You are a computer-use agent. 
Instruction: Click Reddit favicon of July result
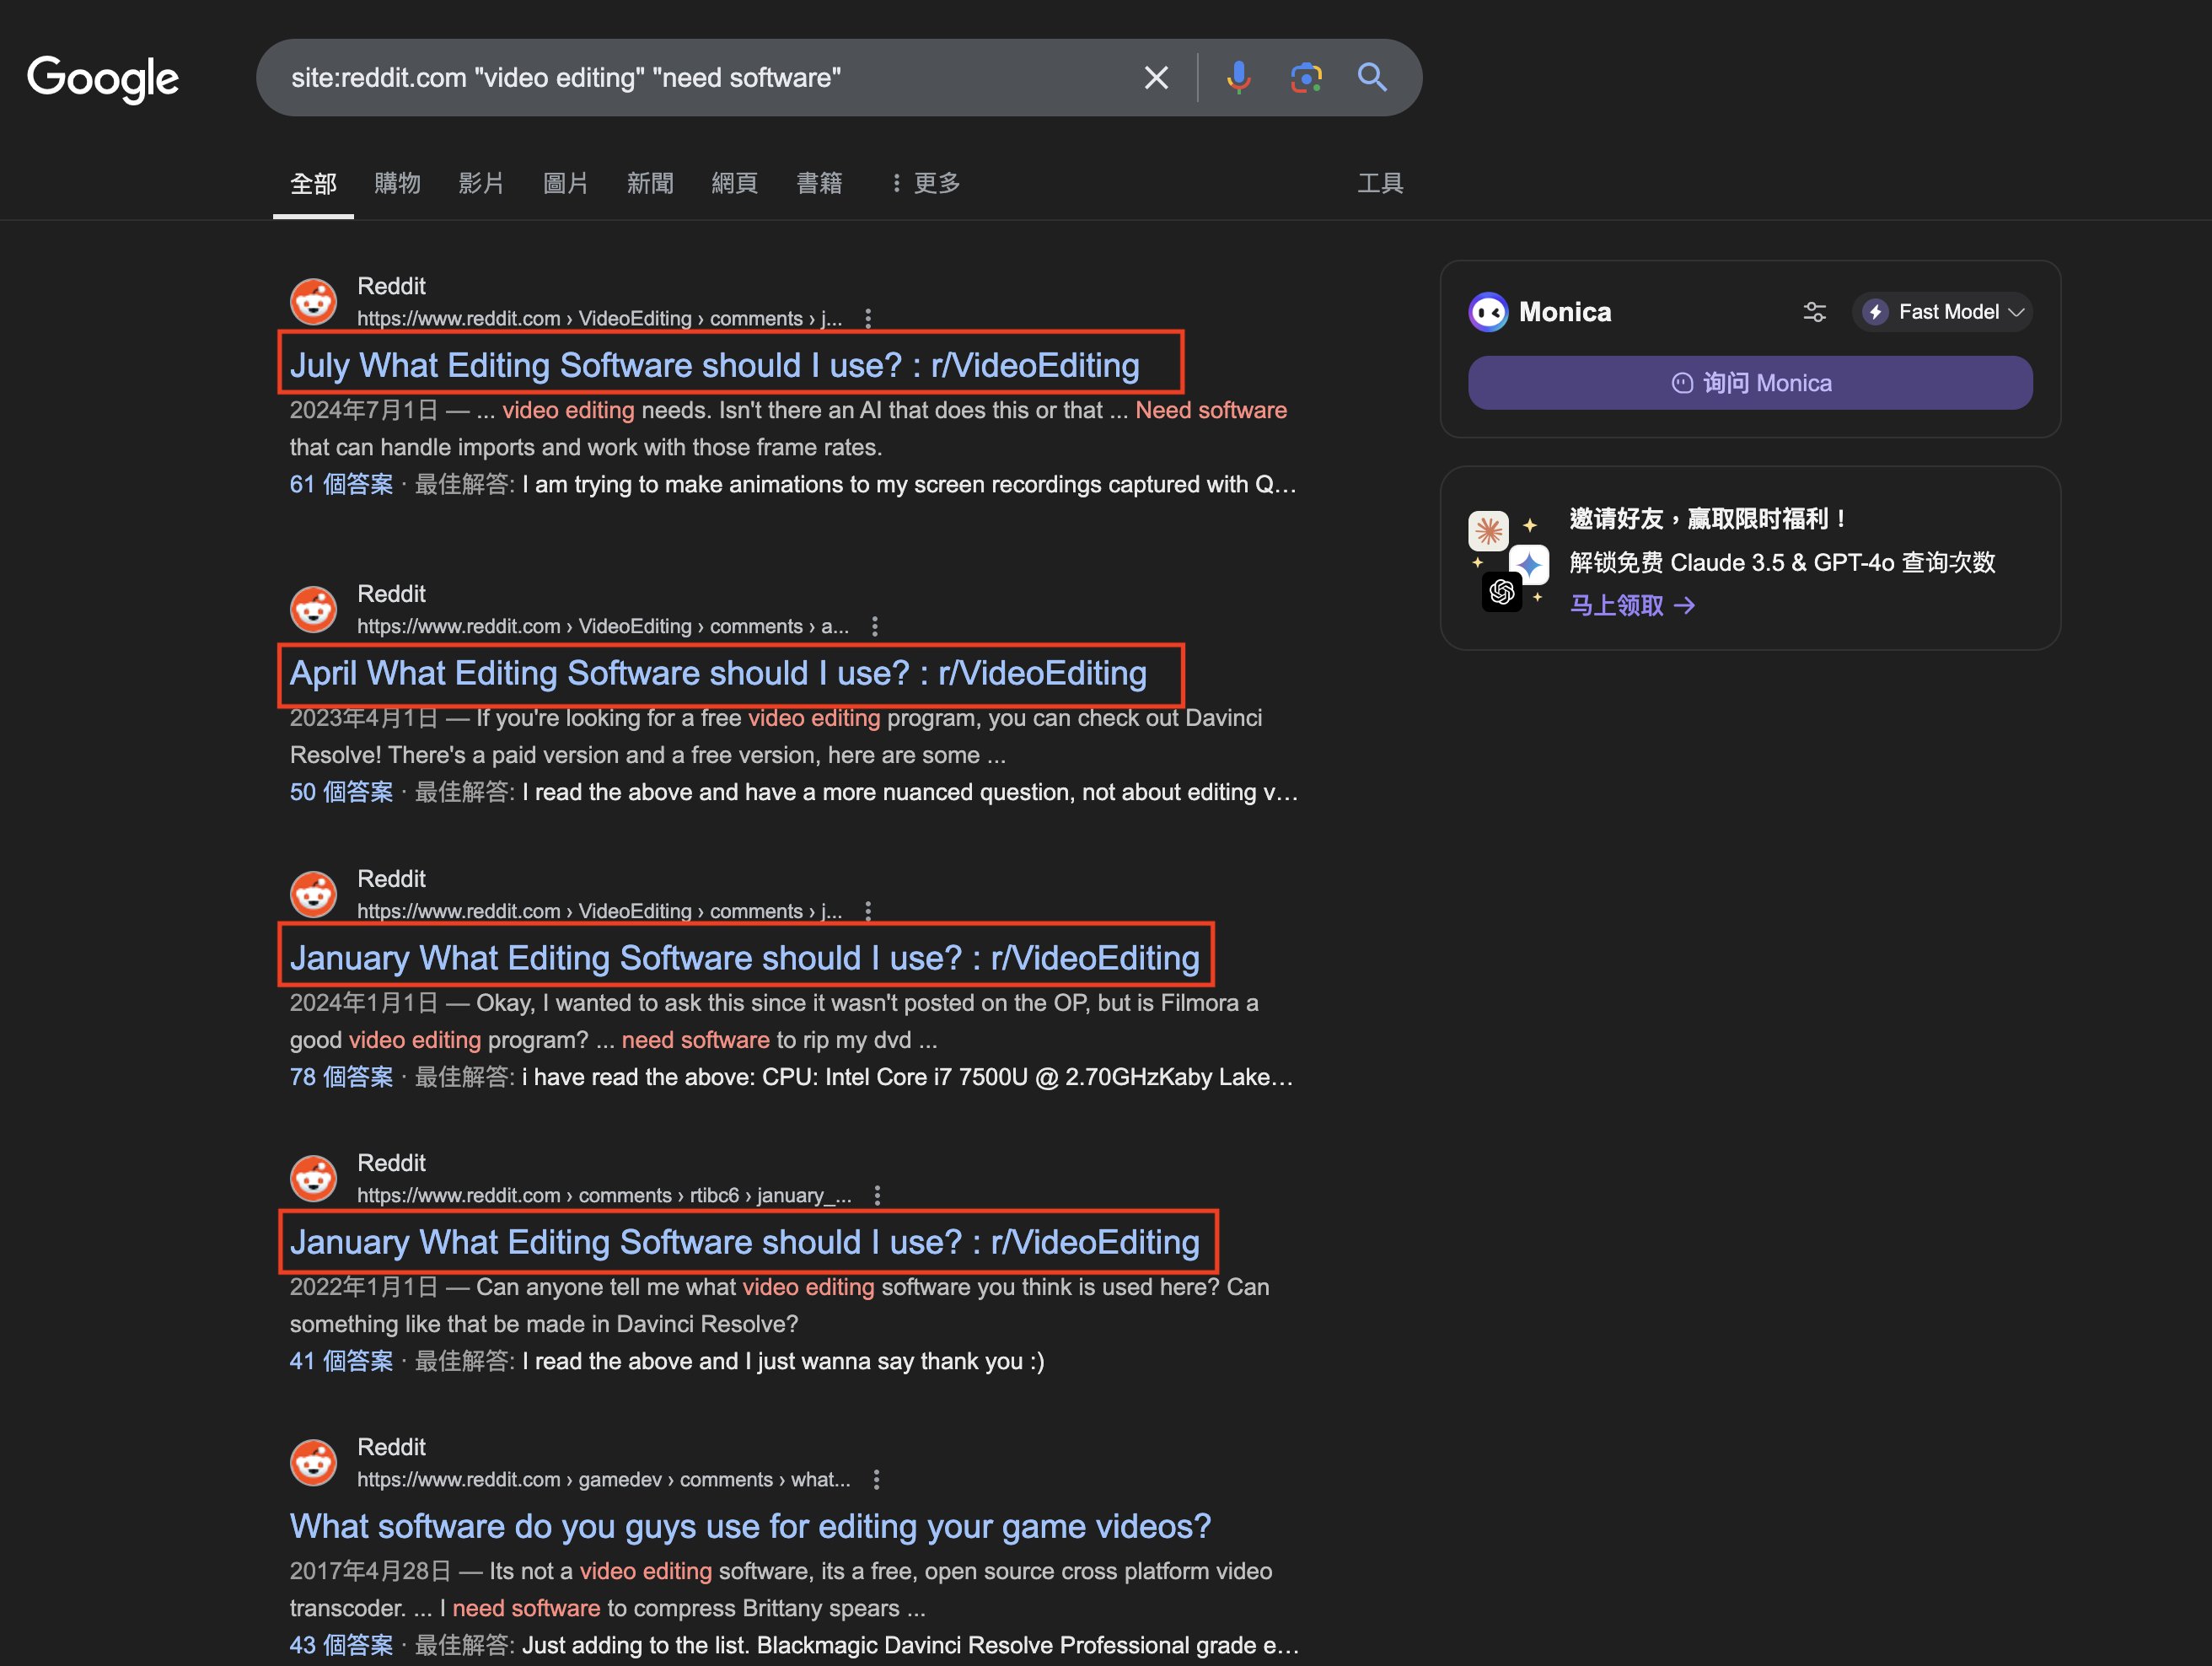[313, 302]
